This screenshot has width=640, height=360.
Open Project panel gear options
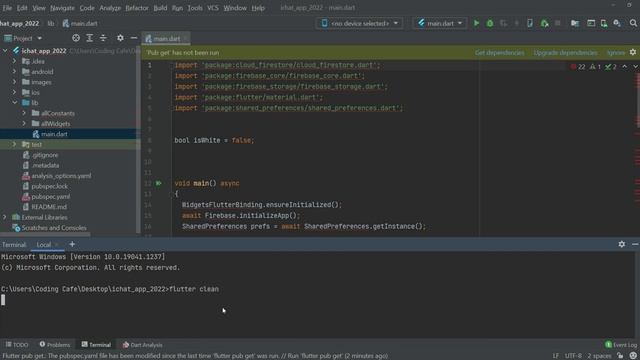click(x=120, y=38)
